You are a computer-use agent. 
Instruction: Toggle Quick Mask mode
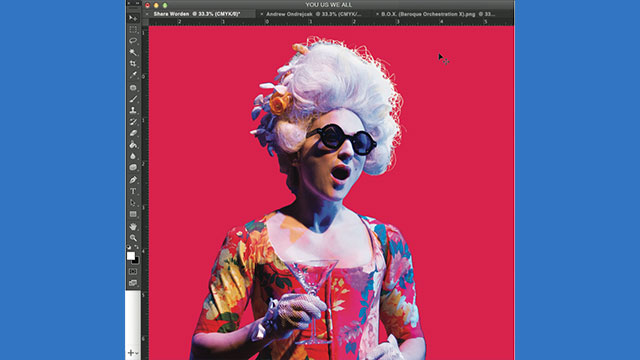tap(133, 271)
